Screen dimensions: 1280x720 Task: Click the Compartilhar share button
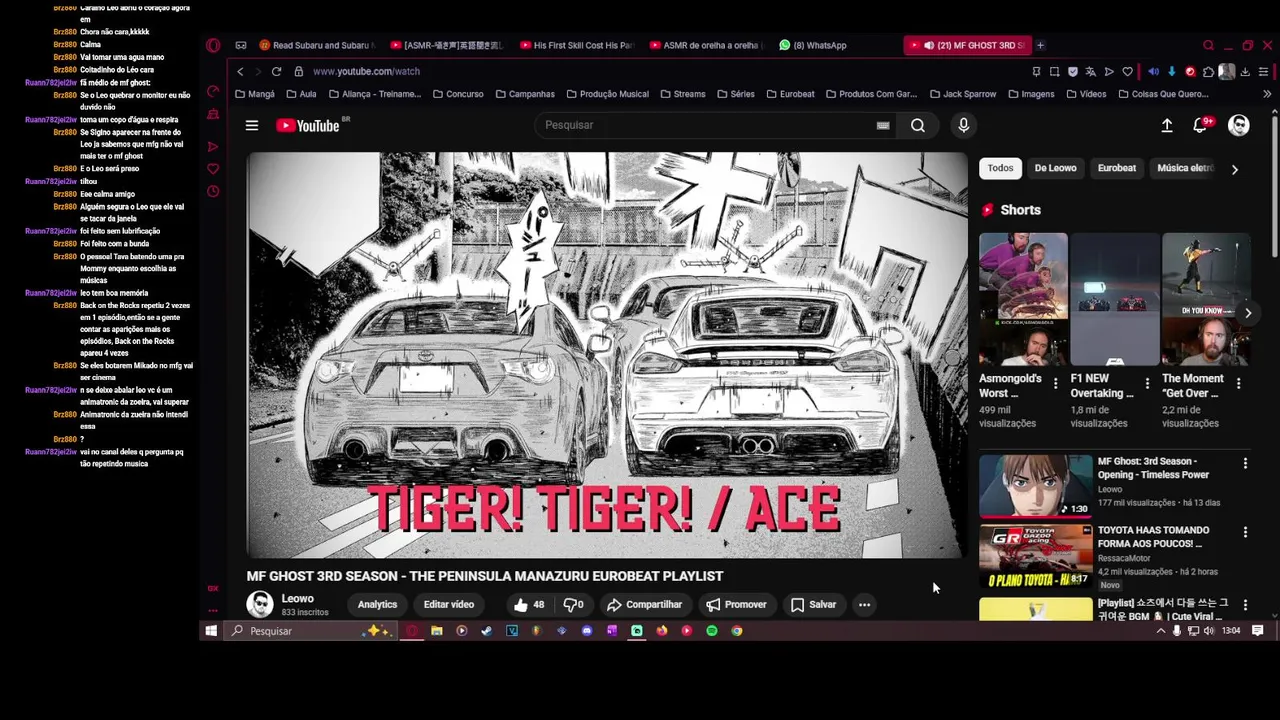point(644,604)
